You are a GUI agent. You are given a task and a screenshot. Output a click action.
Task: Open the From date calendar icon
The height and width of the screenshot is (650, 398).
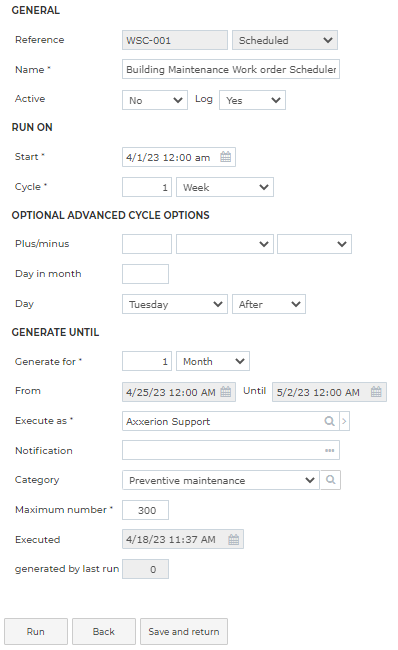(x=226, y=392)
